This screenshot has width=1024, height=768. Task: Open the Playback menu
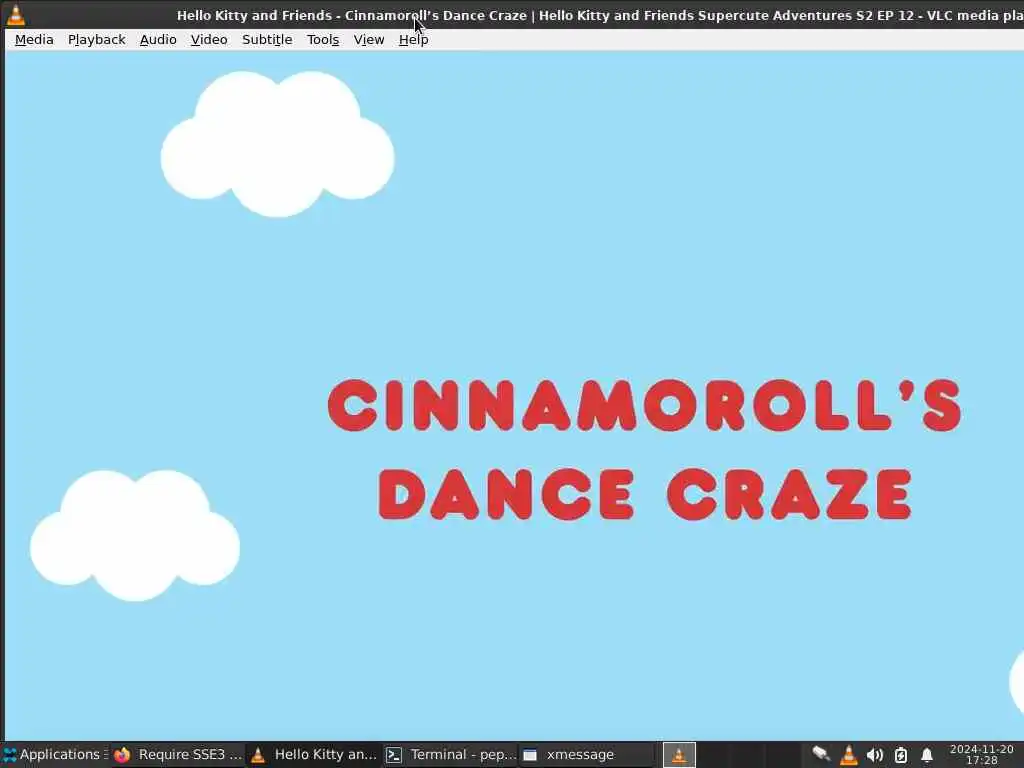[x=97, y=40]
